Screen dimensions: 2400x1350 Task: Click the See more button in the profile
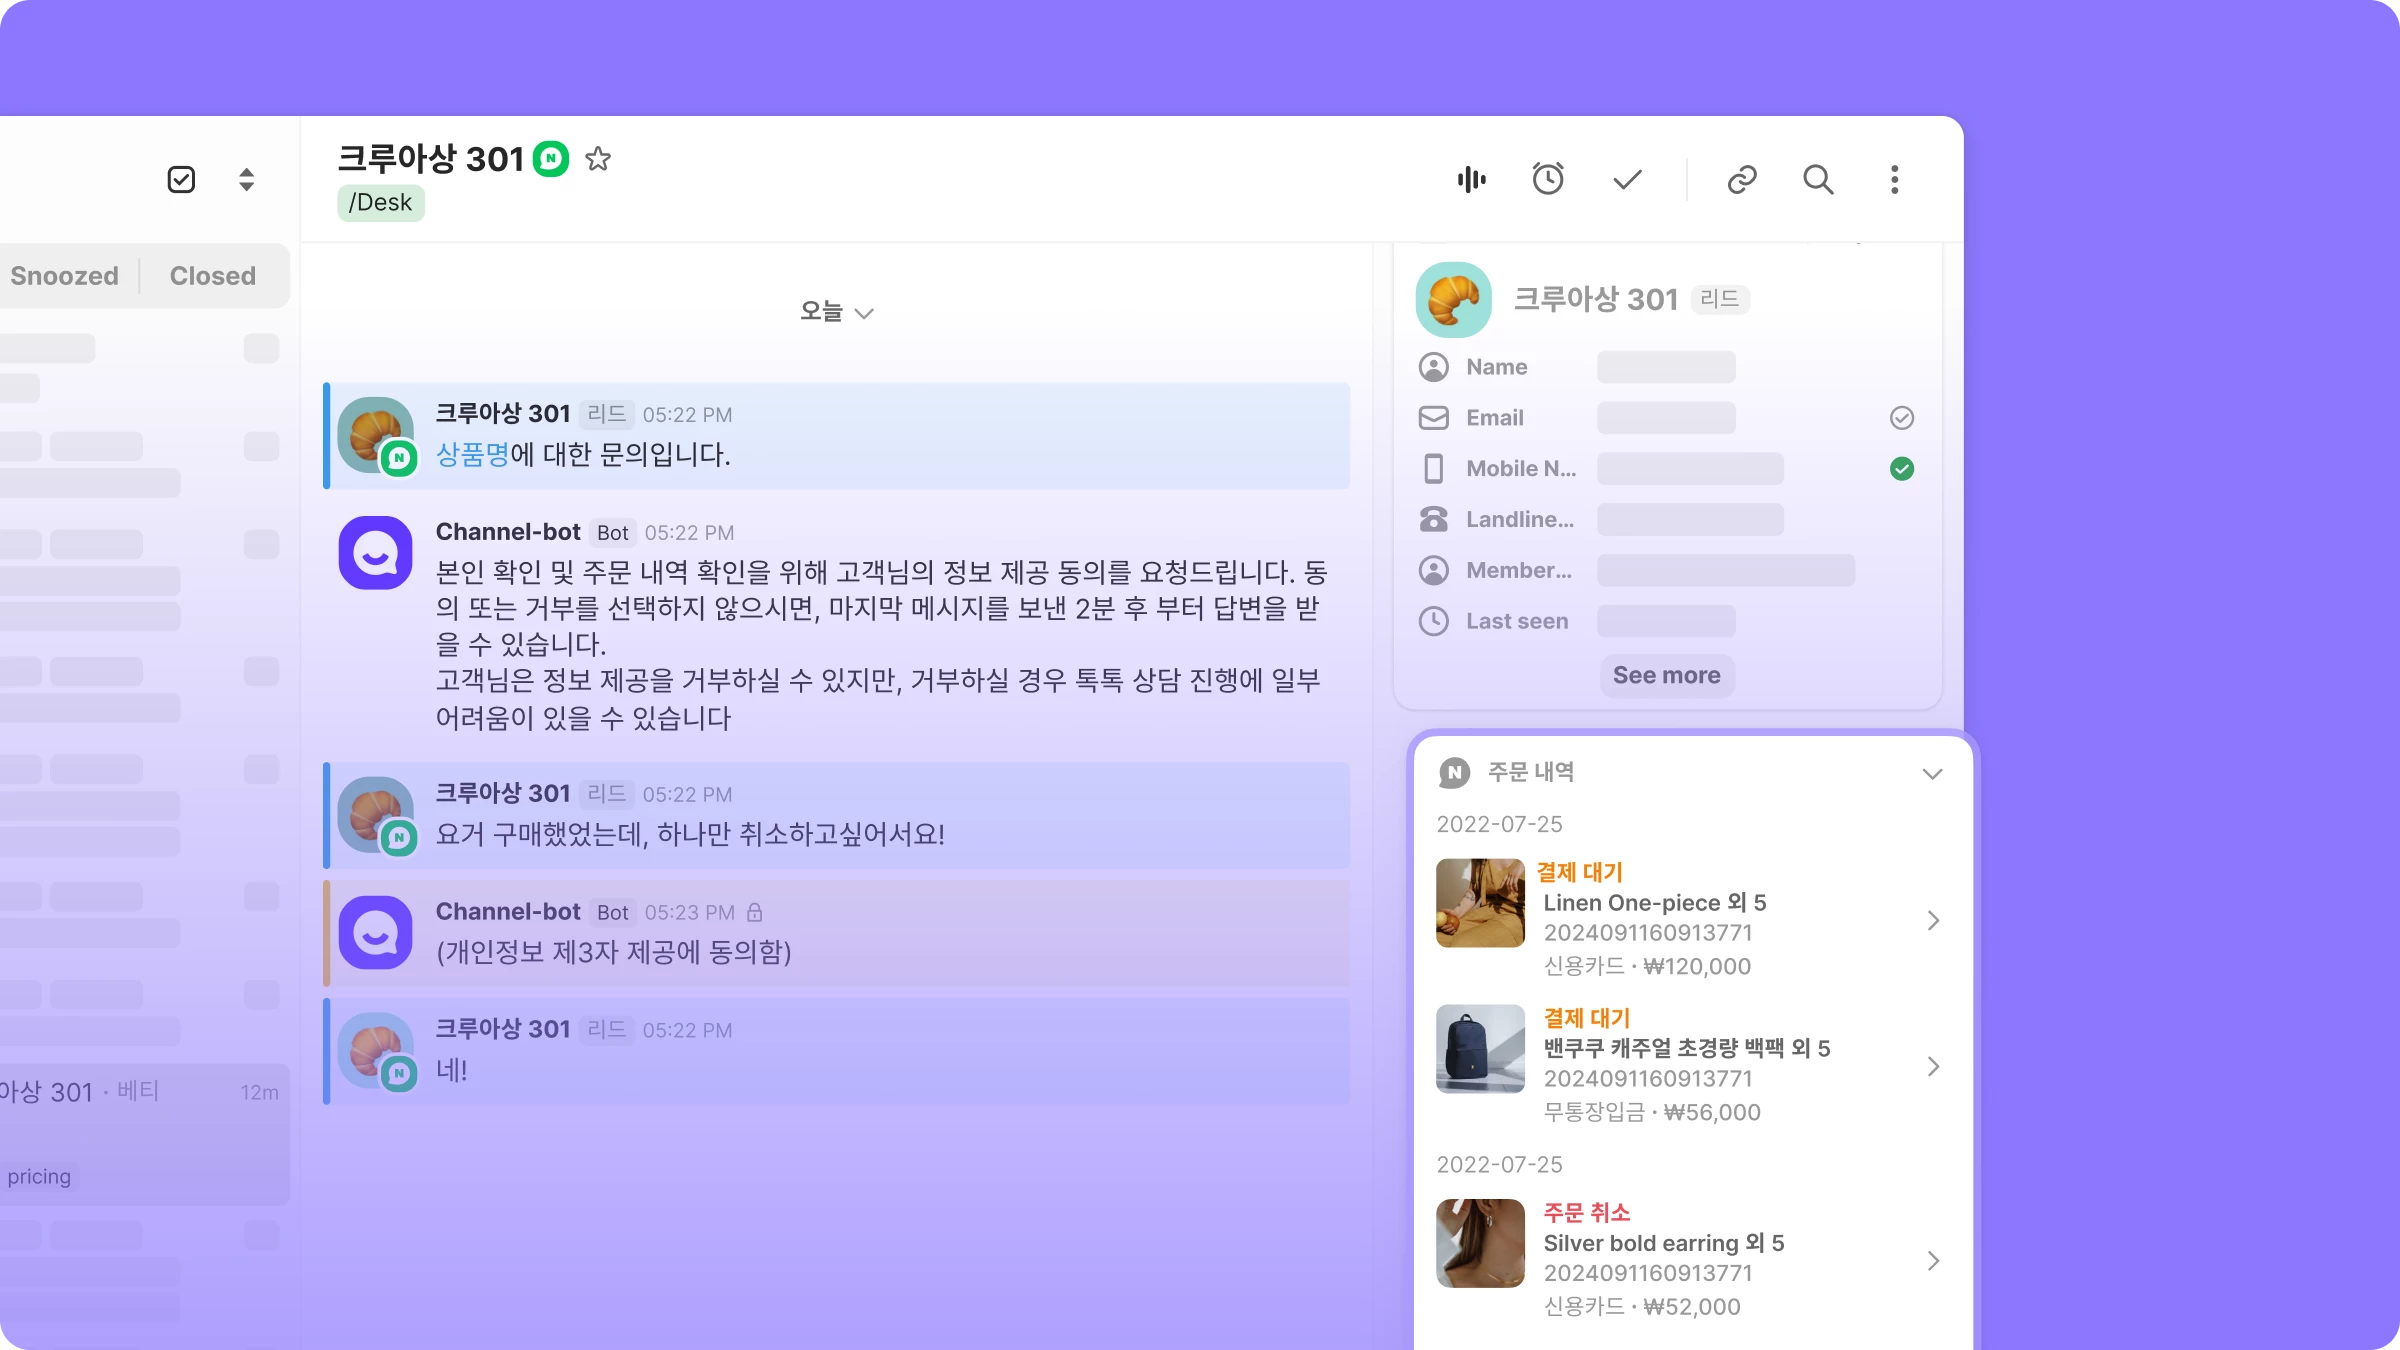[1665, 675]
